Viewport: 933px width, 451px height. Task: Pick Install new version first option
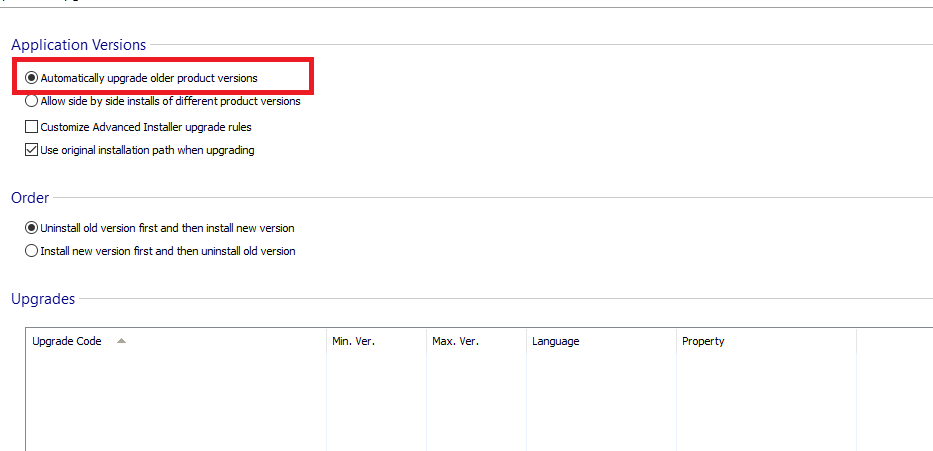coord(32,251)
